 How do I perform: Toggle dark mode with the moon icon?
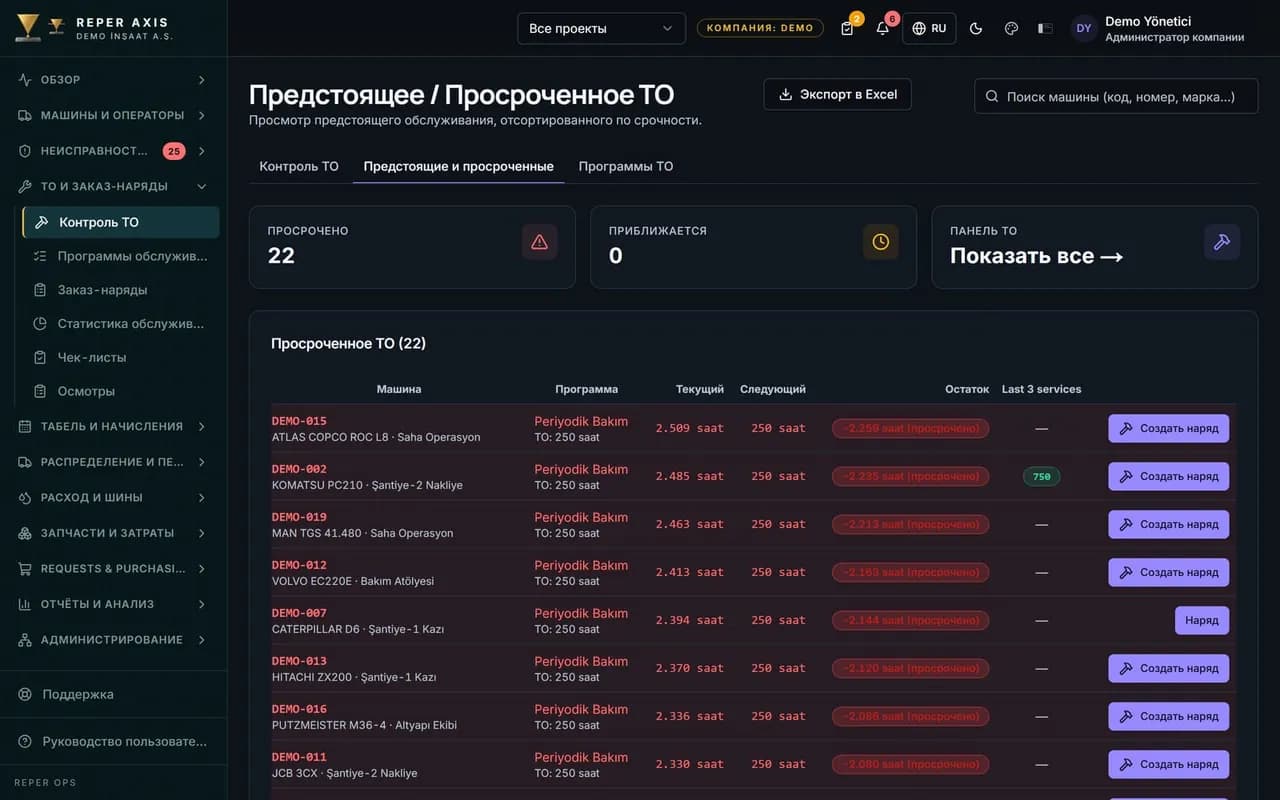(x=976, y=28)
